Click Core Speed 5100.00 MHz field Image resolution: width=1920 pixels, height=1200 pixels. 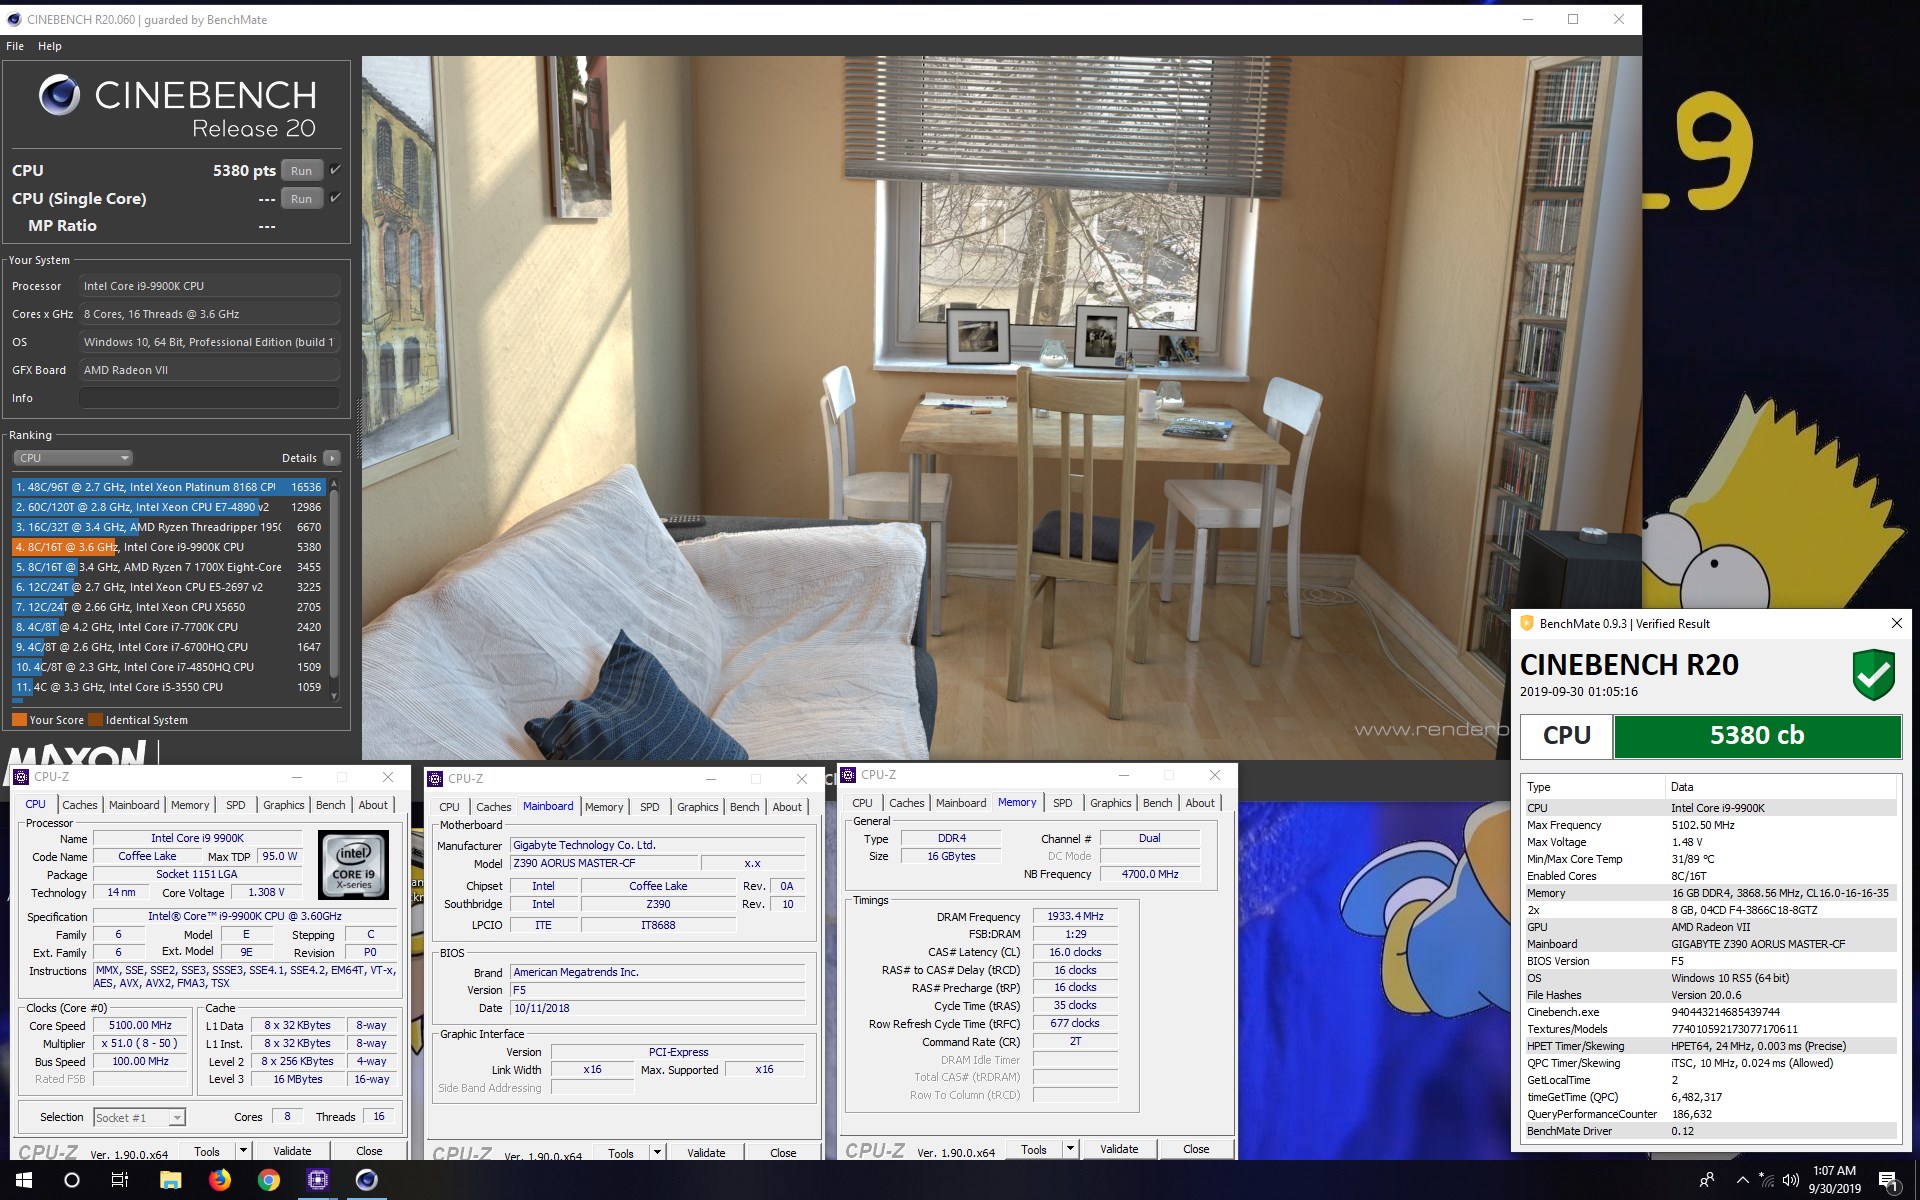(141, 1026)
